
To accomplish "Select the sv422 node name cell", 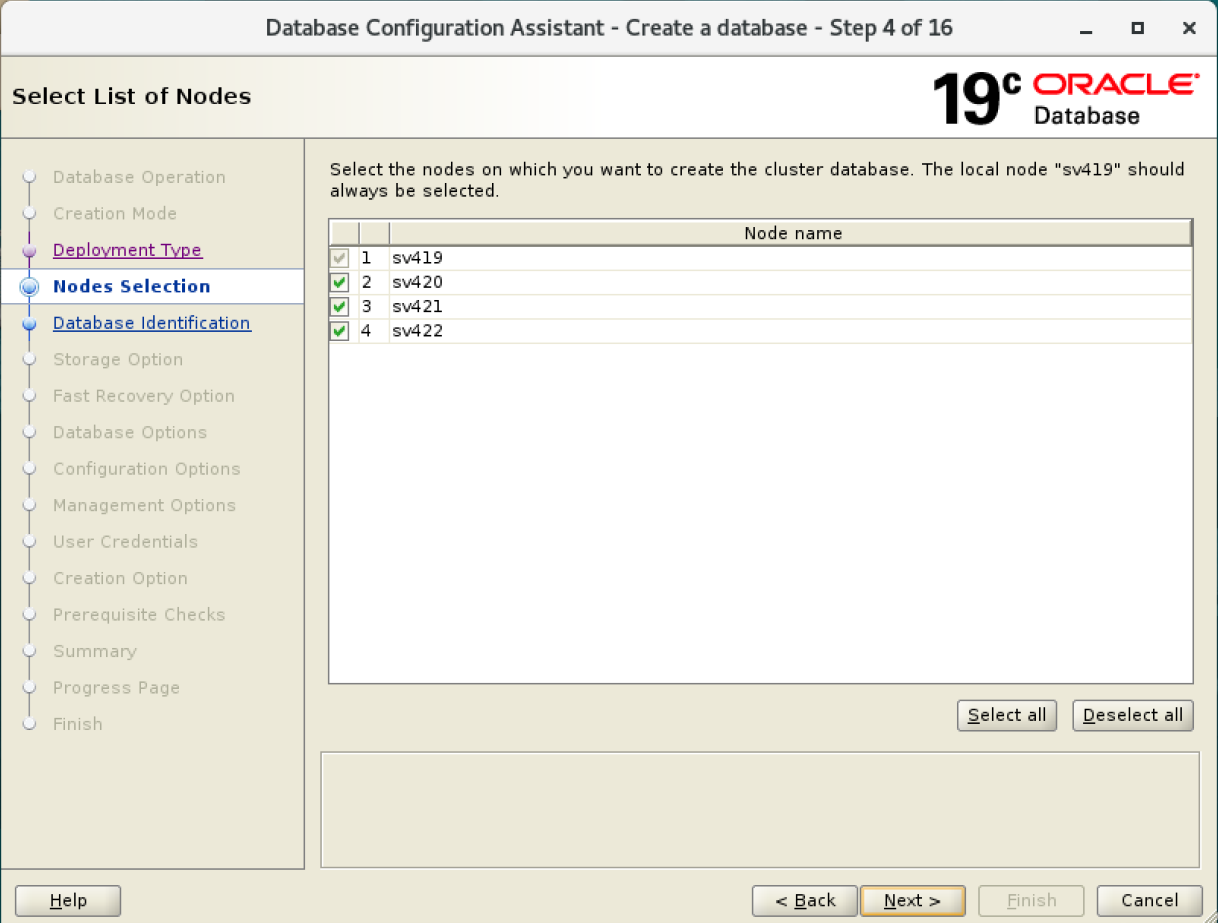I will tap(791, 331).
